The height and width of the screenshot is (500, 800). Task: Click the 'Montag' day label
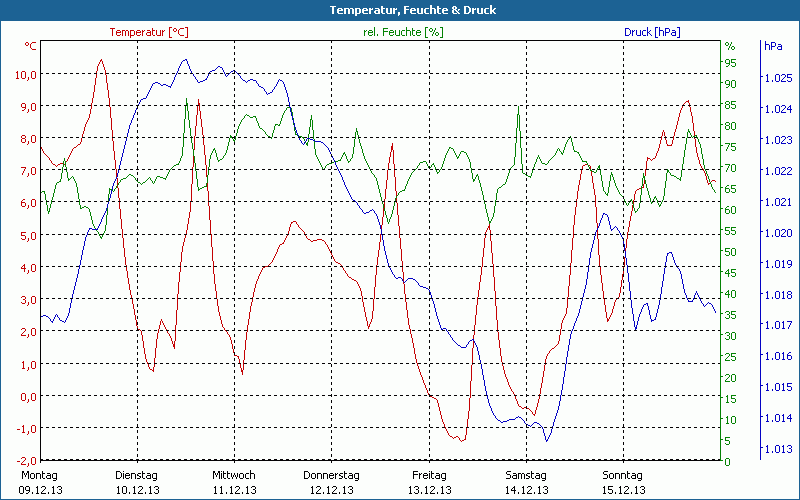coord(39,476)
